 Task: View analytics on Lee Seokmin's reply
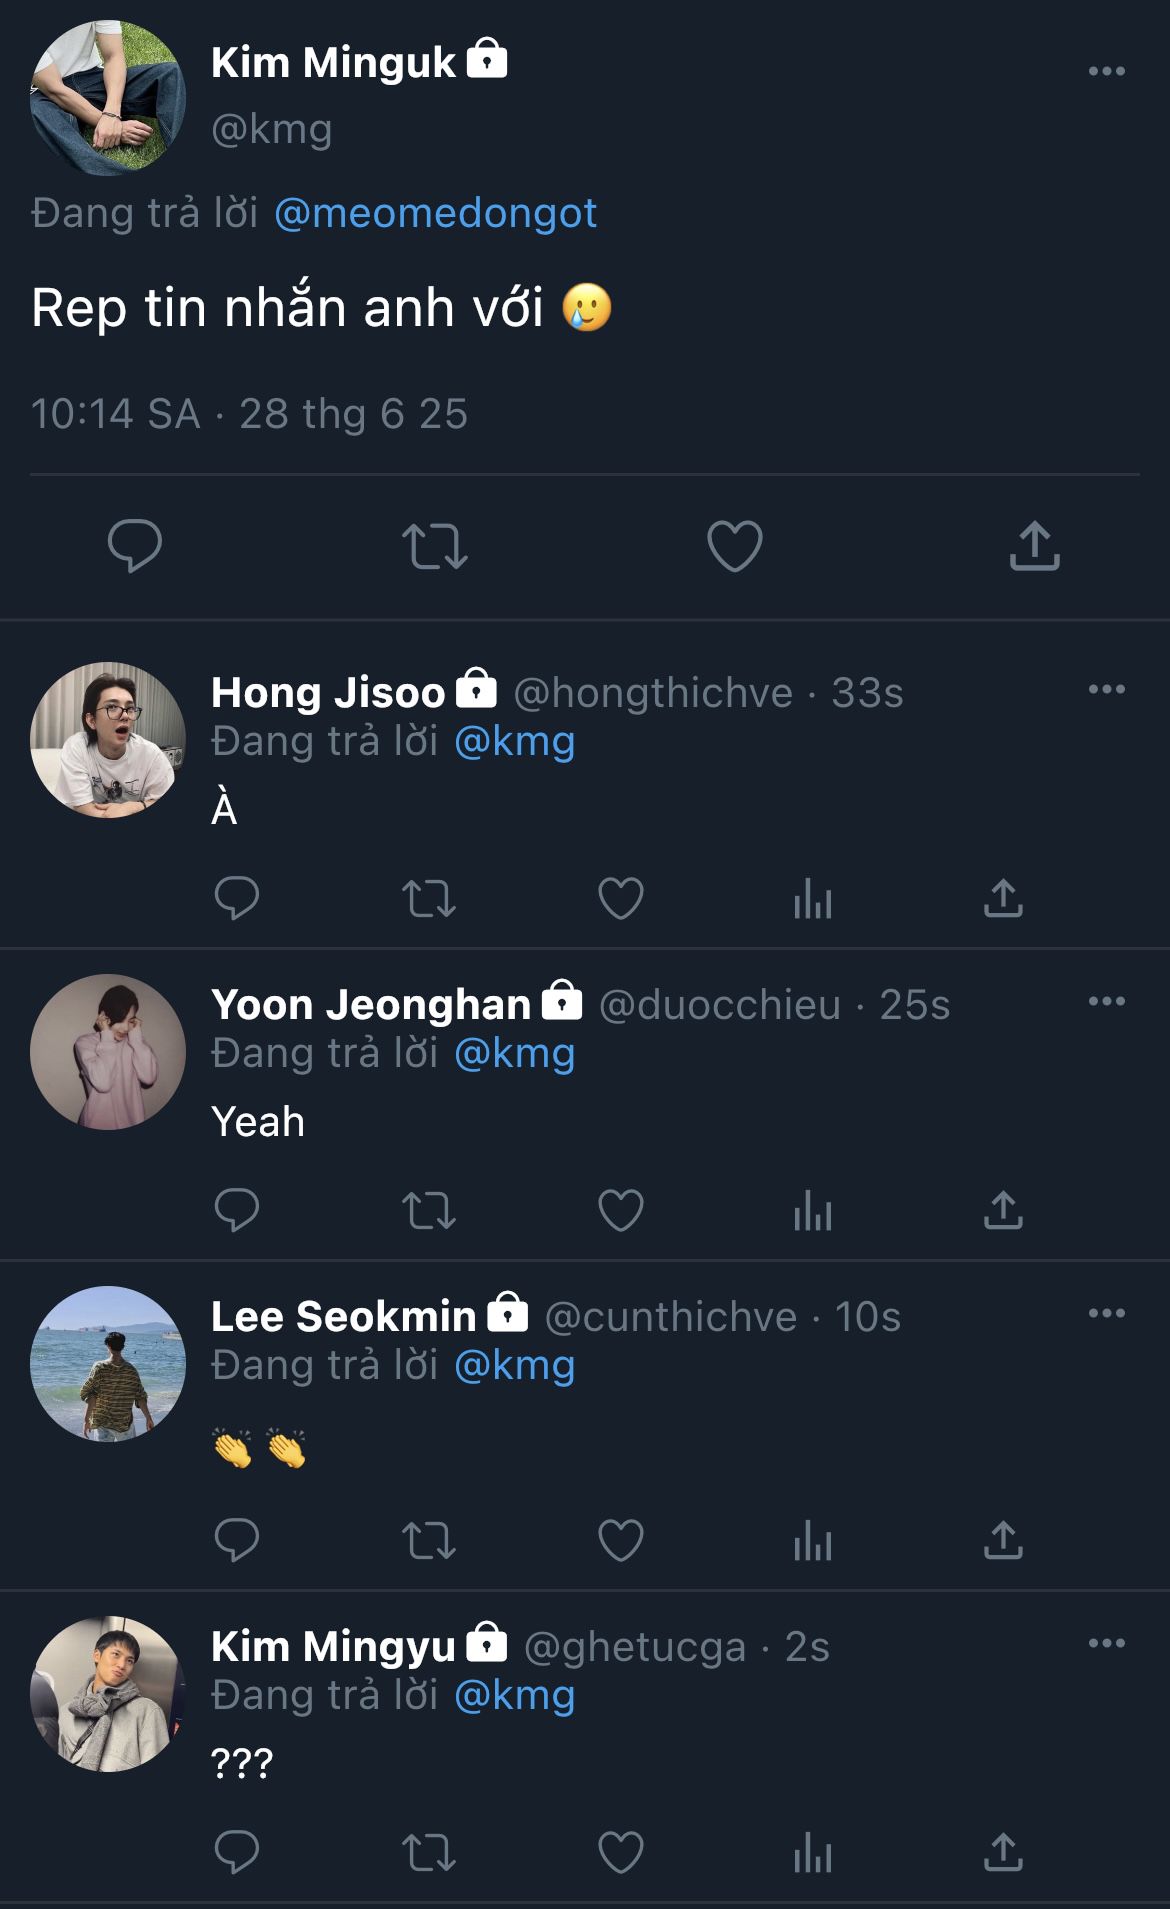pos(812,1540)
